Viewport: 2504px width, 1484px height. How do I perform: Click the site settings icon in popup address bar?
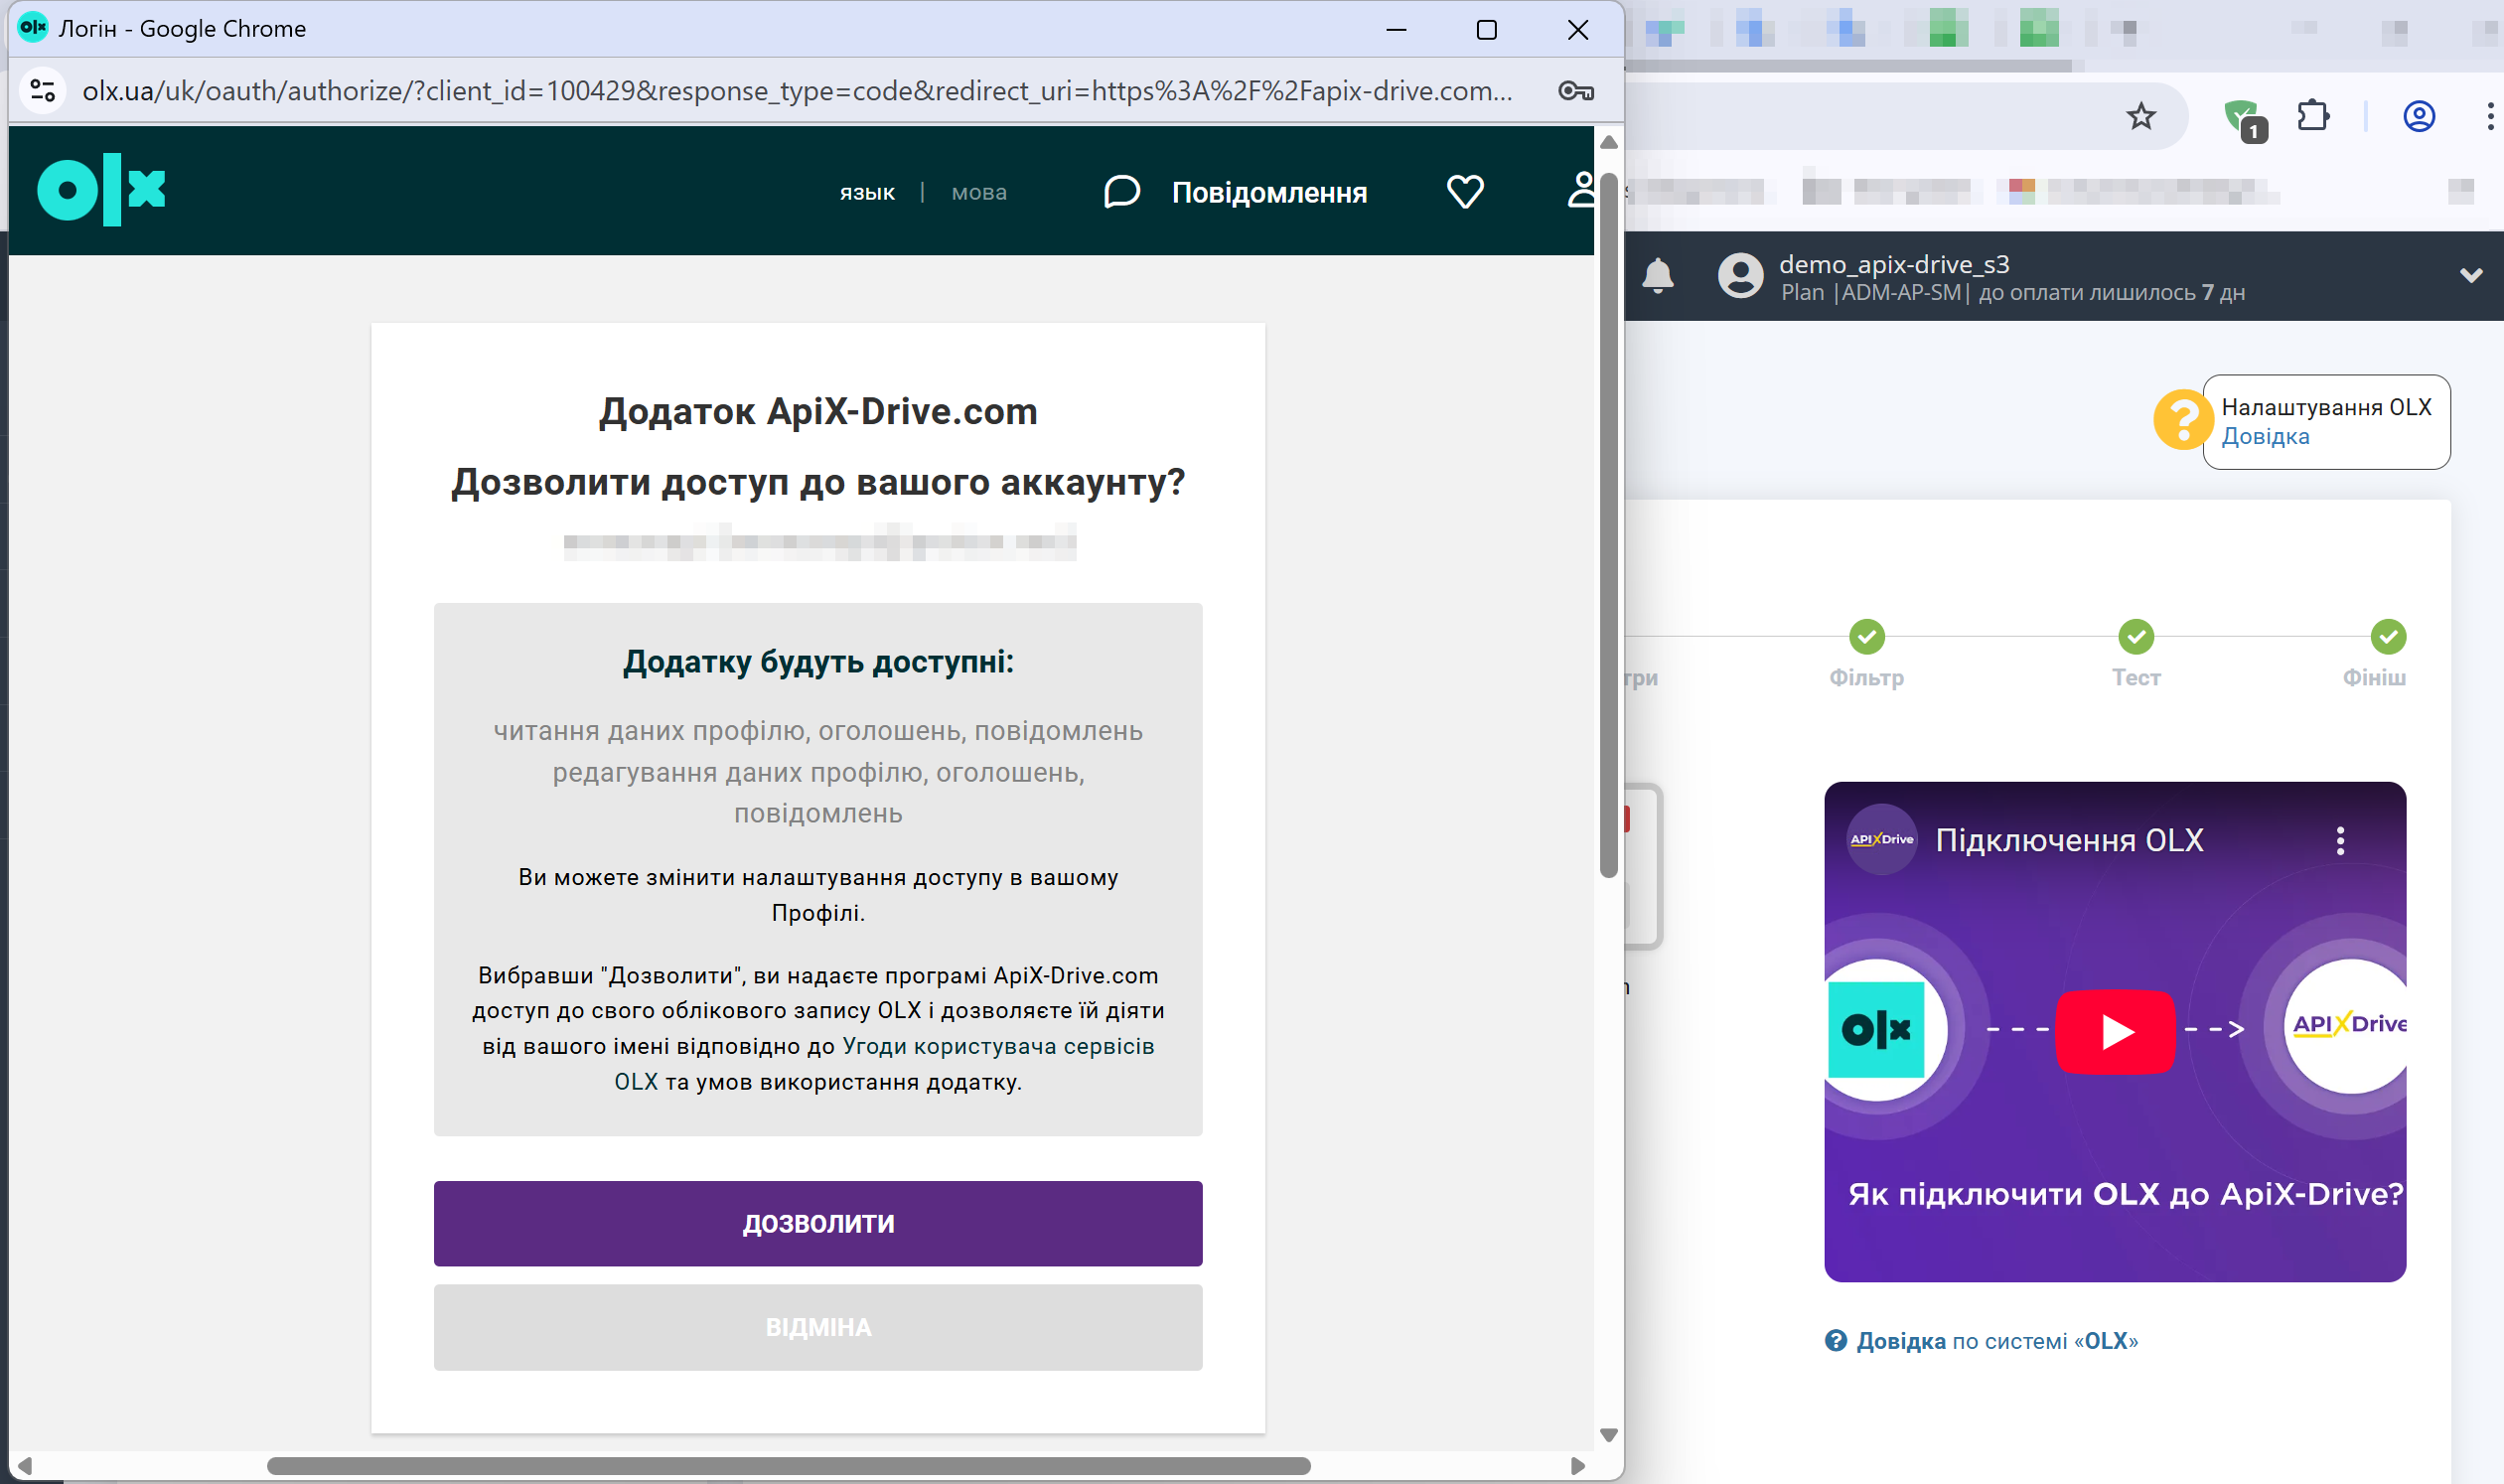coord(43,91)
